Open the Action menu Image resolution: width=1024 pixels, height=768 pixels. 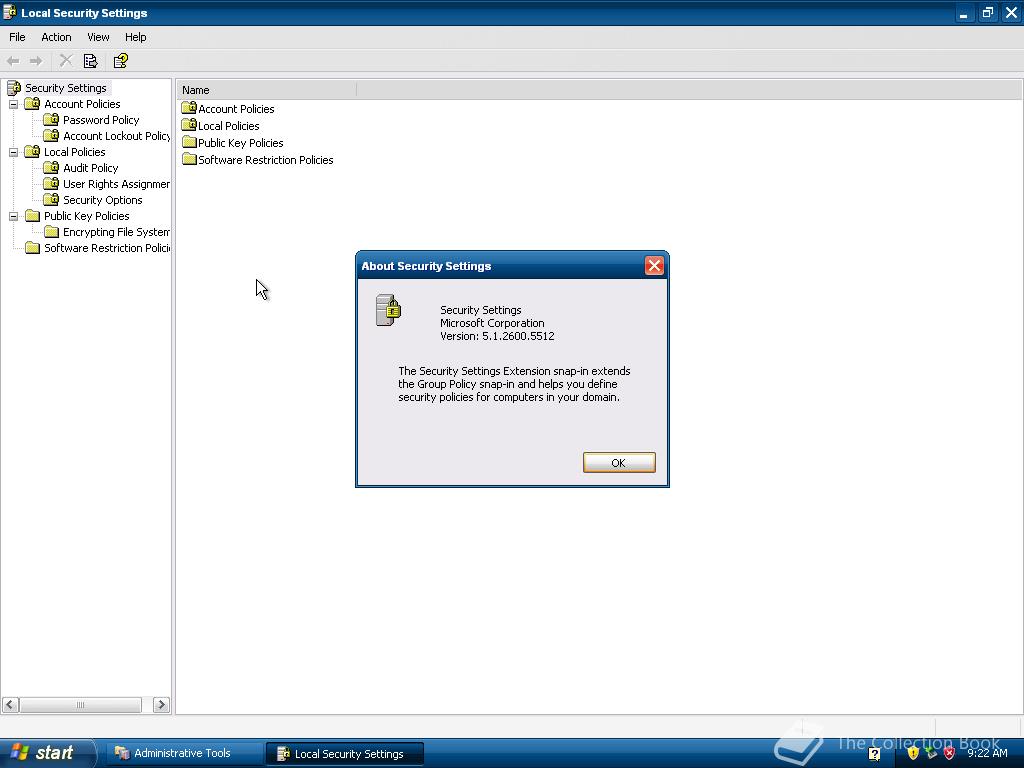tap(56, 37)
